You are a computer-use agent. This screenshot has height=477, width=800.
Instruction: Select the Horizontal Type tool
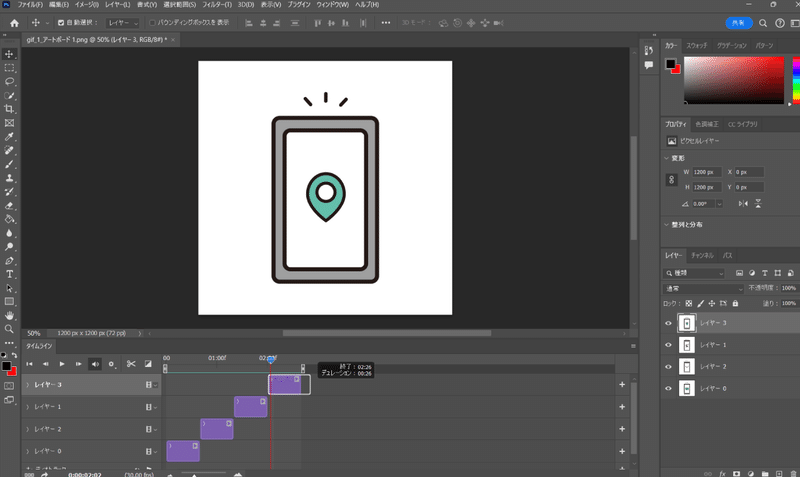[9, 274]
